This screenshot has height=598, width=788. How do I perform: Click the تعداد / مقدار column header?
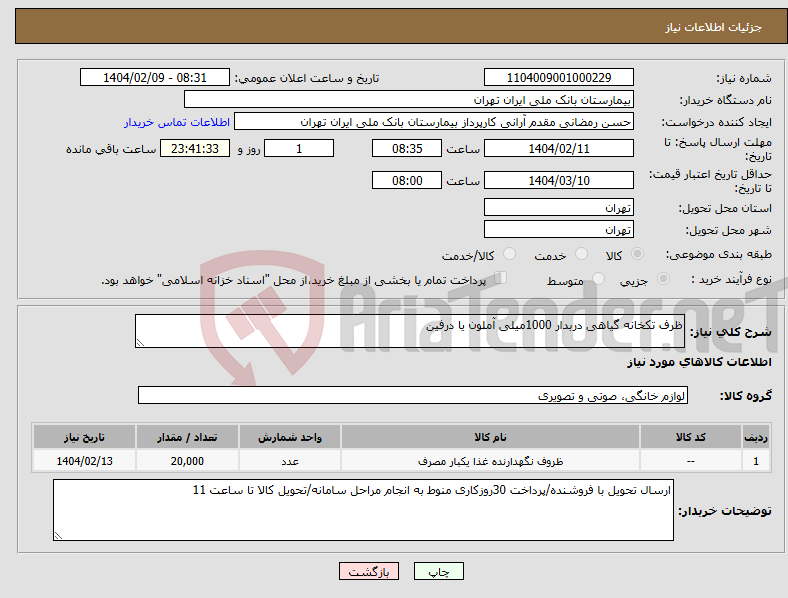coord(187,437)
